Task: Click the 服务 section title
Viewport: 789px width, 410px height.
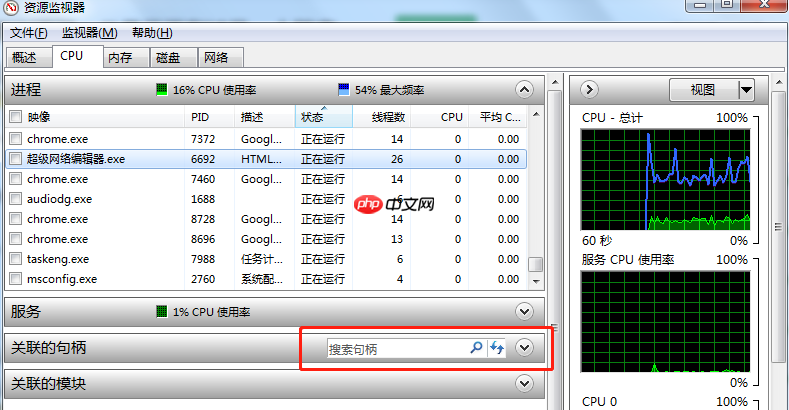Action: click(25, 312)
